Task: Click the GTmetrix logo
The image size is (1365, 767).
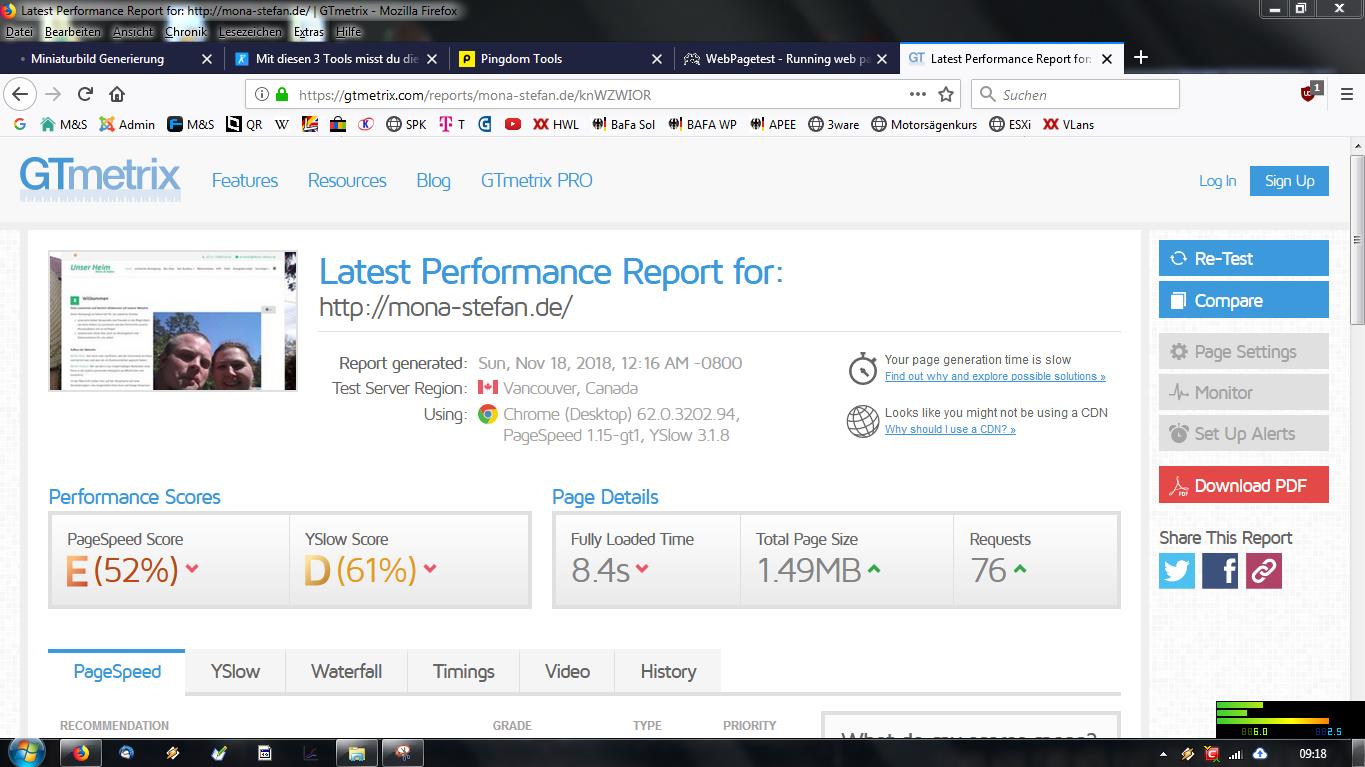Action: (100, 180)
